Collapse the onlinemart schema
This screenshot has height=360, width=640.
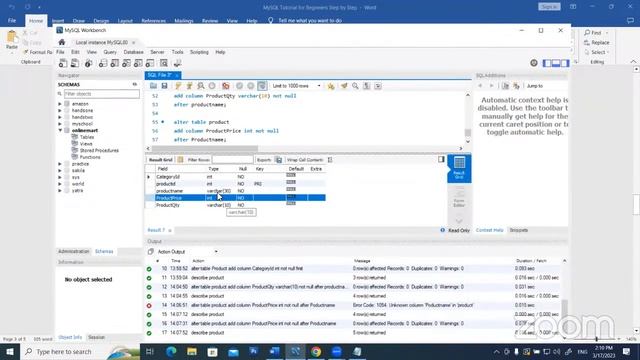point(60,131)
